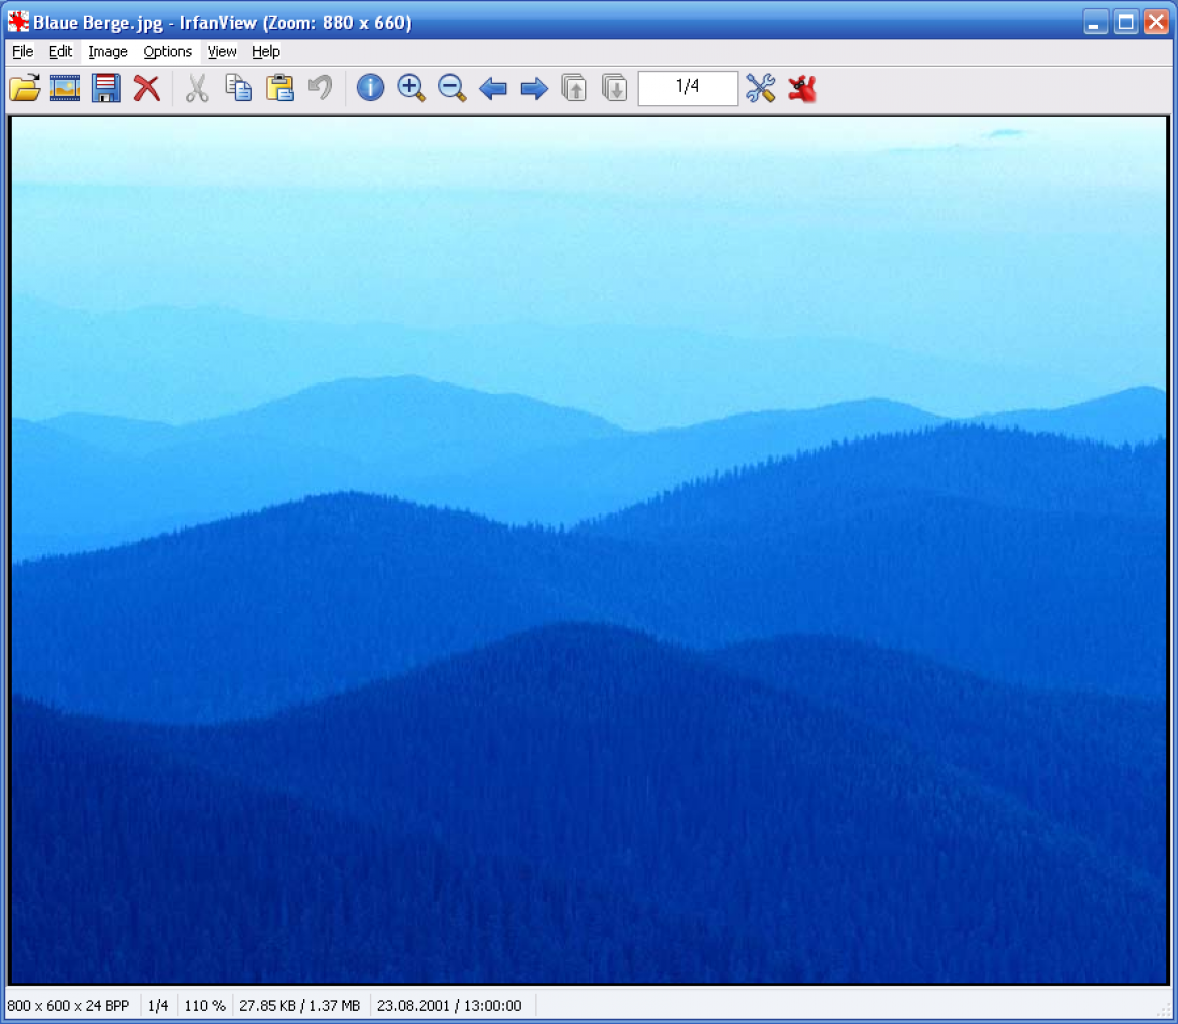
Task: Maximize the IrfanView window
Action: click(1126, 22)
